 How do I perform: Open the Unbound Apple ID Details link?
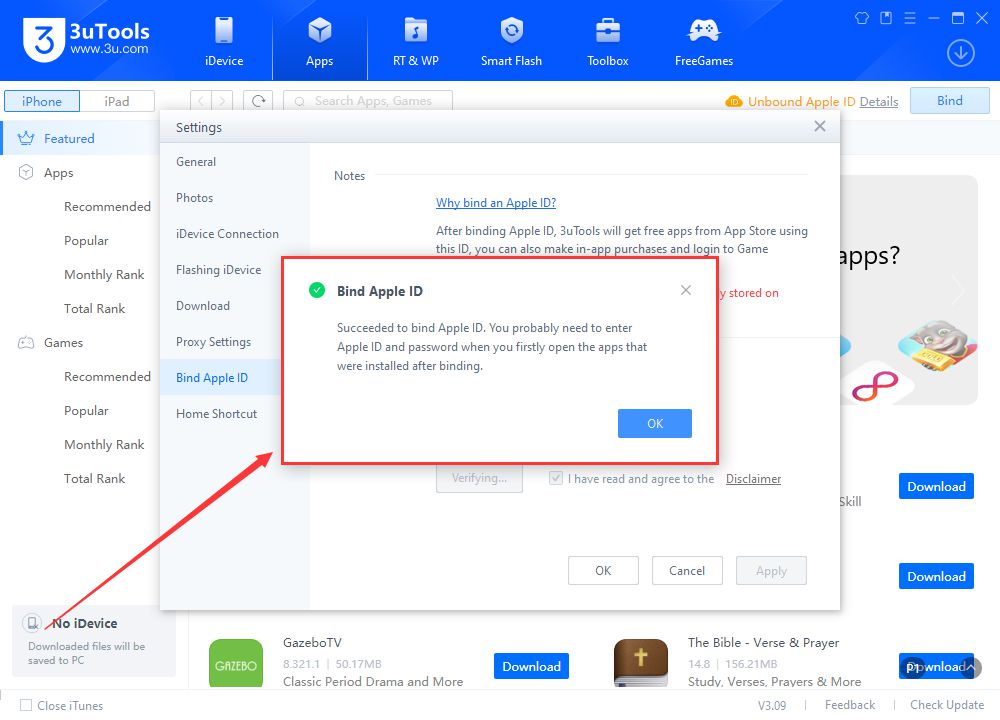(878, 102)
